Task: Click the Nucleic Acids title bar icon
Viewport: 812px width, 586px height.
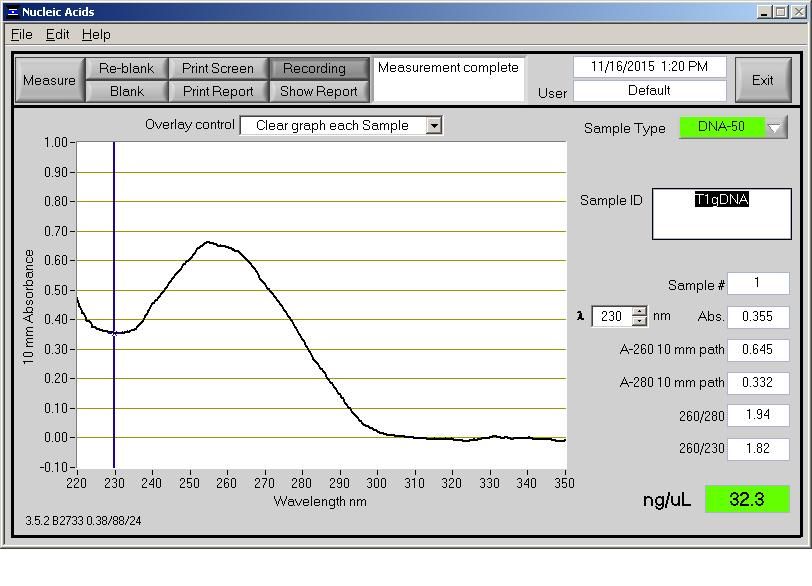Action: click(x=13, y=11)
